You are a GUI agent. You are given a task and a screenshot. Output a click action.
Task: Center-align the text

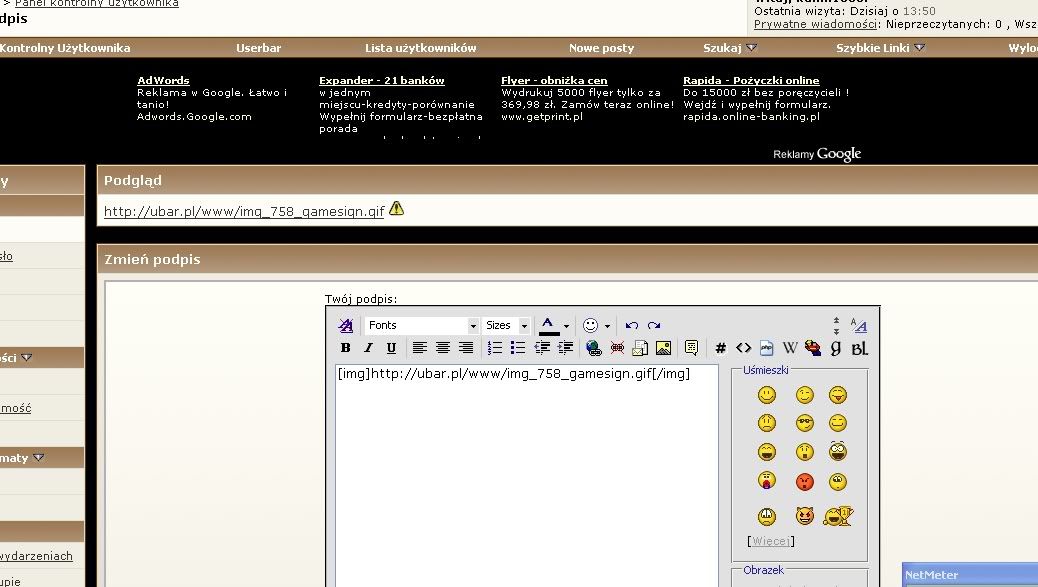443,347
